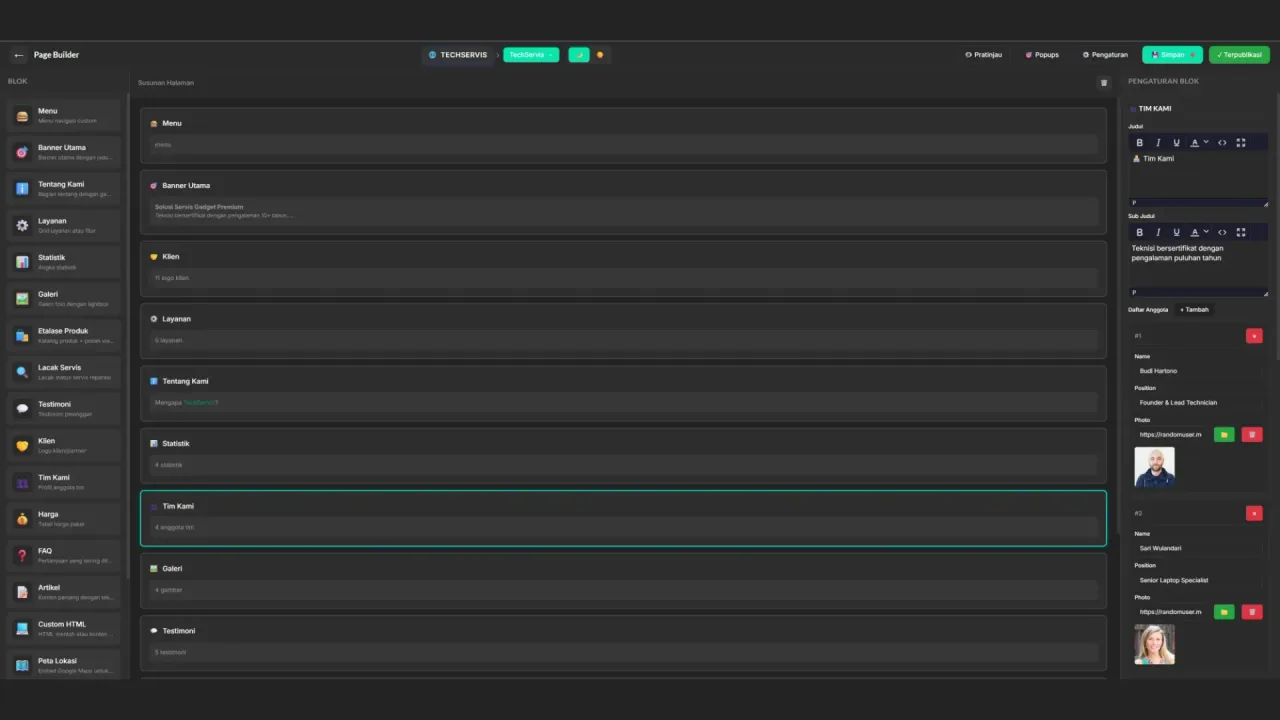Apply bold in Sub Judul editor
The width and height of the screenshot is (1280, 720).
1139,232
